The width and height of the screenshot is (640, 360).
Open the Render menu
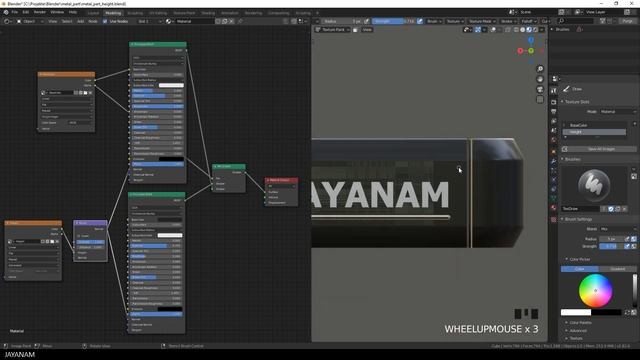(x=40, y=12)
